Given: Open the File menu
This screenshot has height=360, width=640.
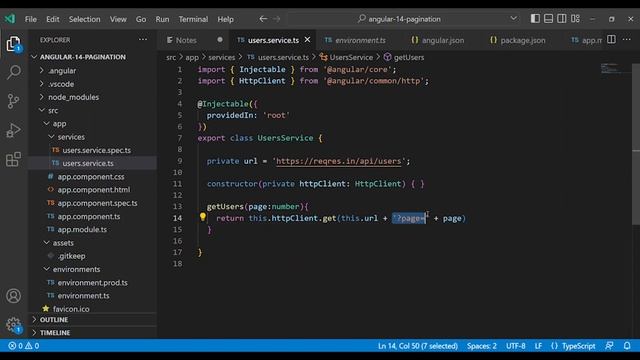Looking at the screenshot, I should coord(31,19).
